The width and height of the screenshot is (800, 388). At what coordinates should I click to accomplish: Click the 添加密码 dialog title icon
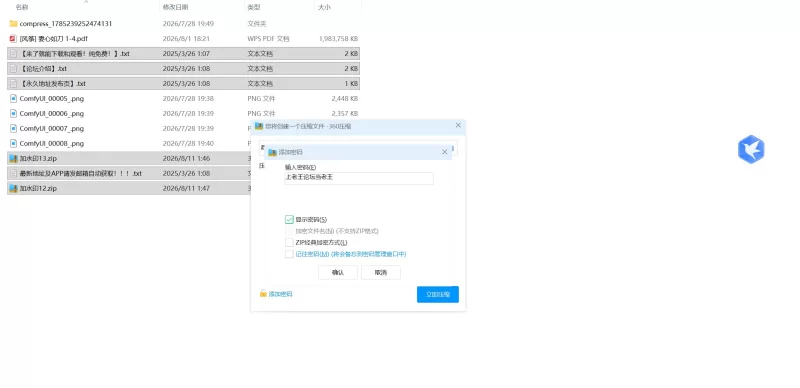coord(273,152)
